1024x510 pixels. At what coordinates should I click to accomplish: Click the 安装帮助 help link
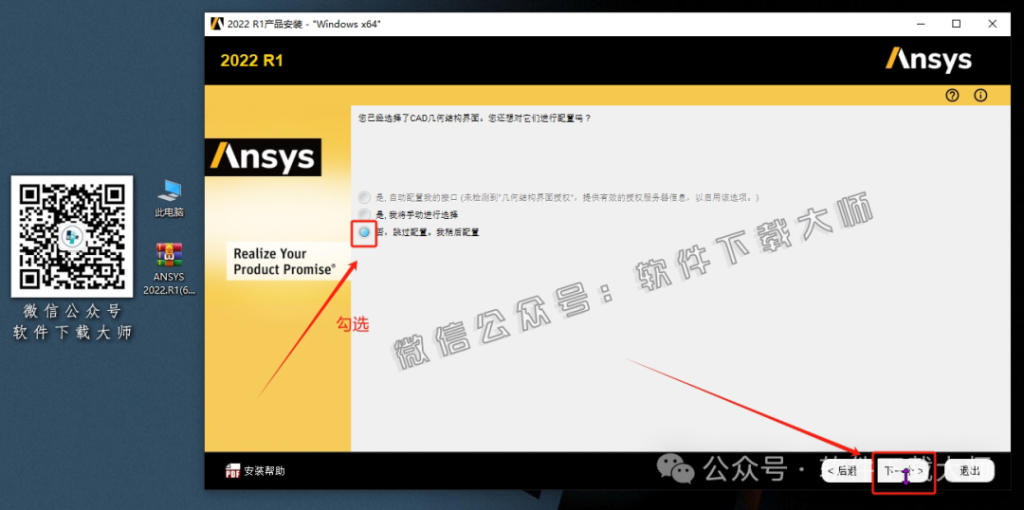(x=264, y=471)
